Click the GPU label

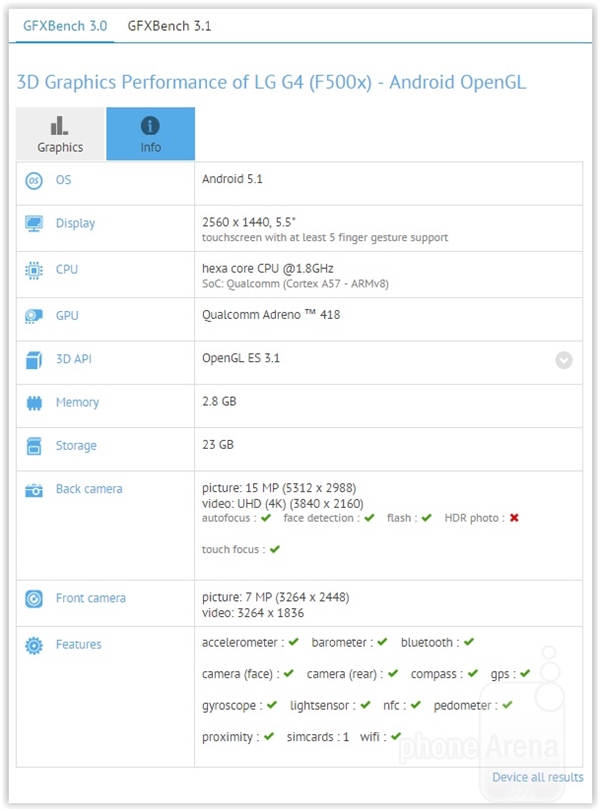coord(67,316)
